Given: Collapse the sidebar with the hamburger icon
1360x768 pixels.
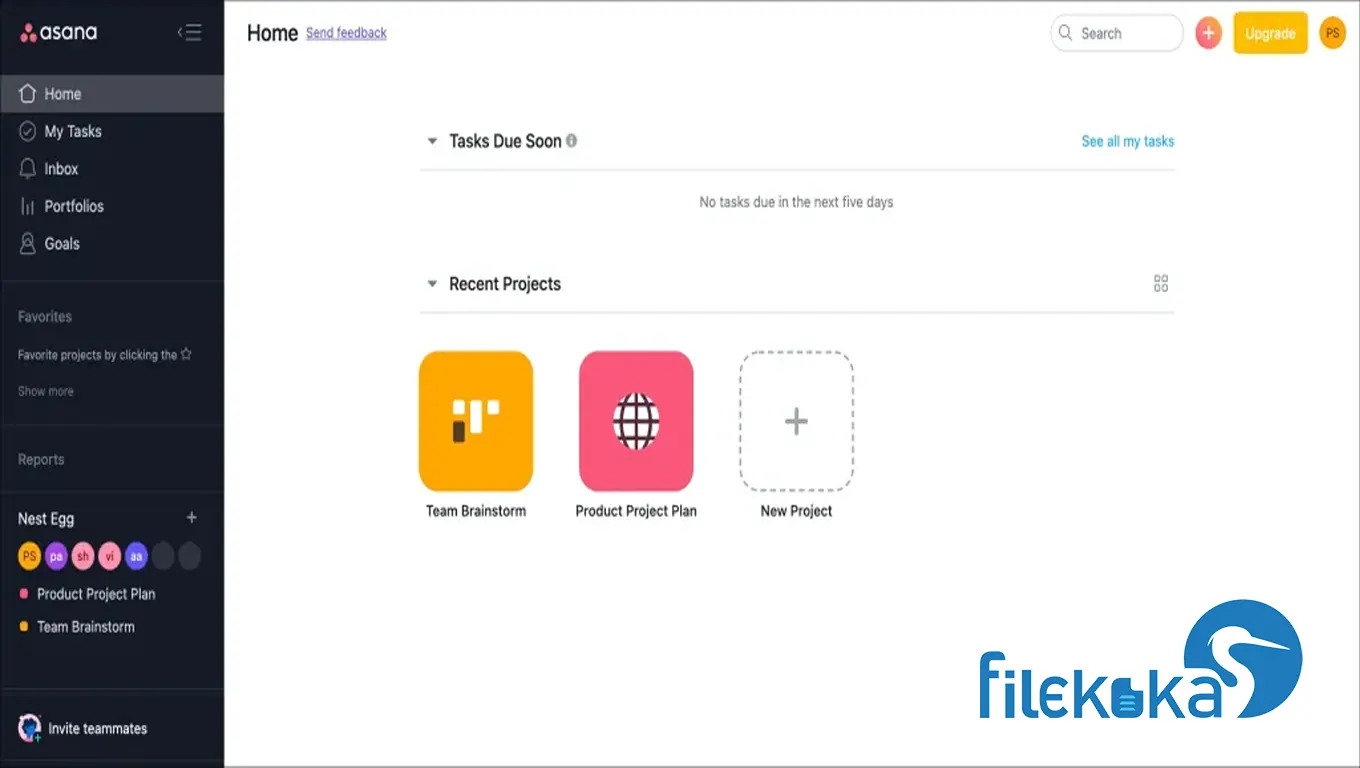Looking at the screenshot, I should coord(189,32).
